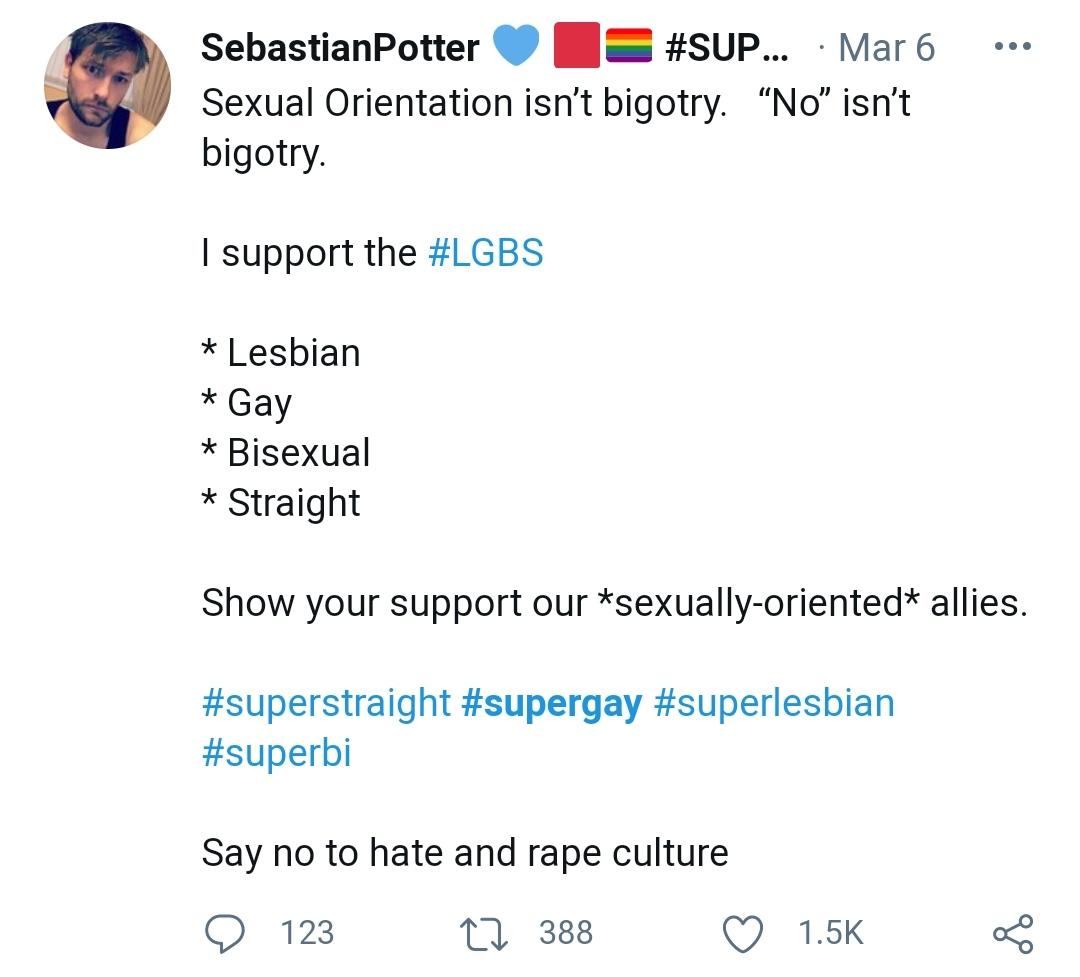Click the heart to unlike the tweet
This screenshot has height=977, width=1080.
pos(742,933)
